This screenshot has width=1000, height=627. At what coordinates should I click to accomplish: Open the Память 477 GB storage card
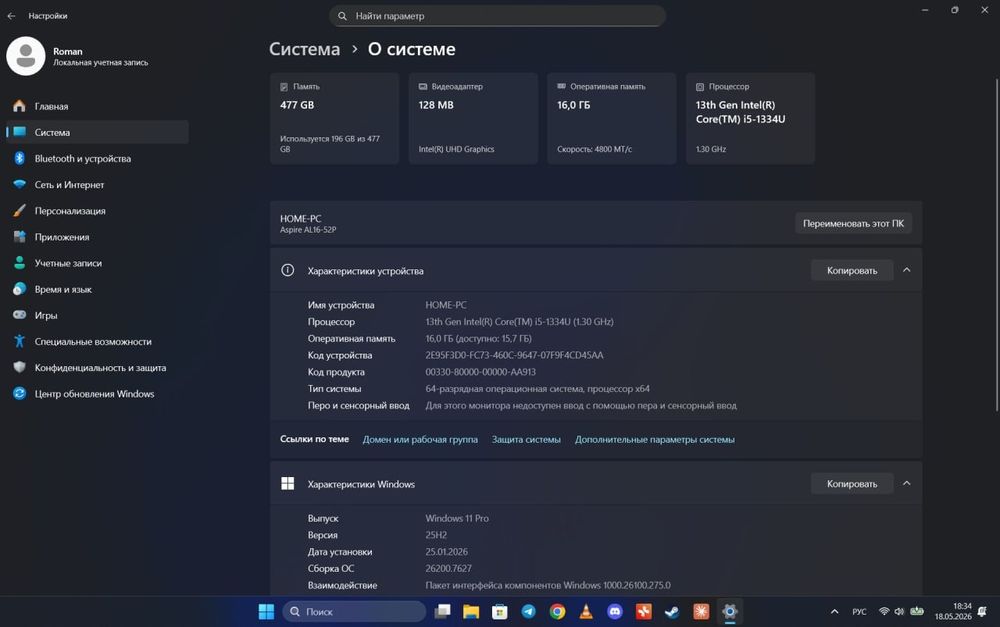click(x=334, y=119)
